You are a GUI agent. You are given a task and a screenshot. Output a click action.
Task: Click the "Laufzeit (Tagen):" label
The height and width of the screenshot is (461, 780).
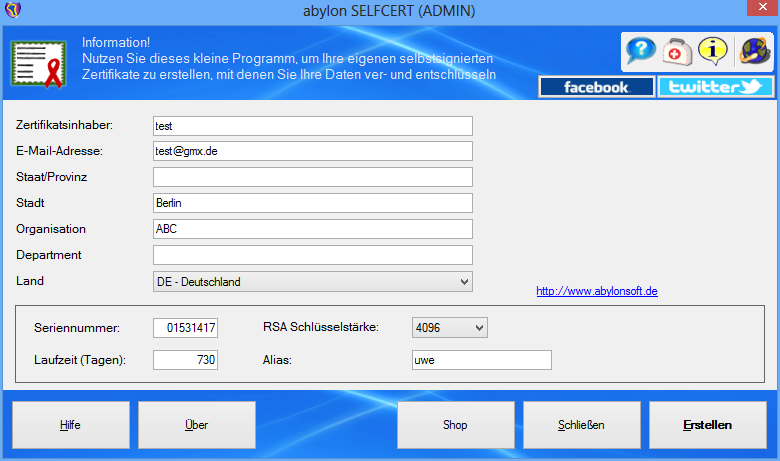coord(80,360)
